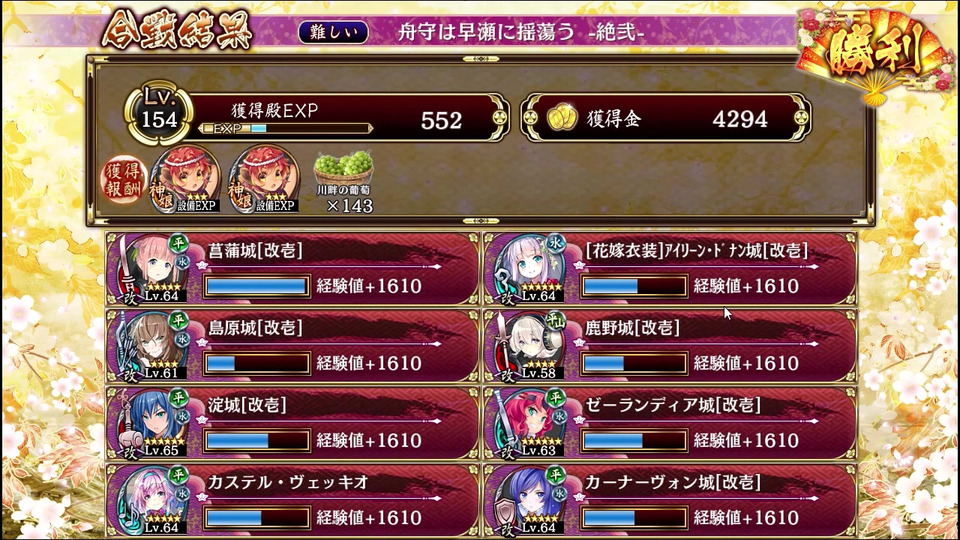Screen dimensions: 960x540
Task: Click the stage title 舟守は早瀬に揺蕩う
Action: click(x=486, y=32)
